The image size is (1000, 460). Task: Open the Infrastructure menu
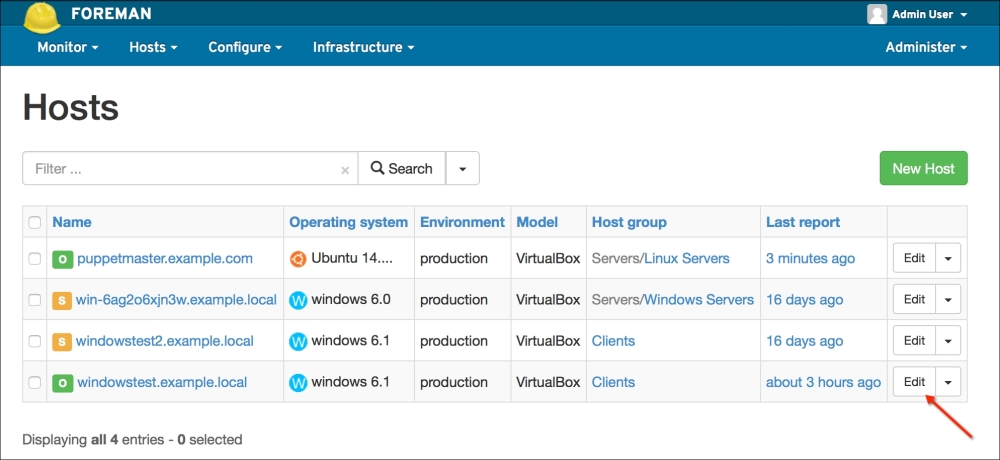coord(362,47)
